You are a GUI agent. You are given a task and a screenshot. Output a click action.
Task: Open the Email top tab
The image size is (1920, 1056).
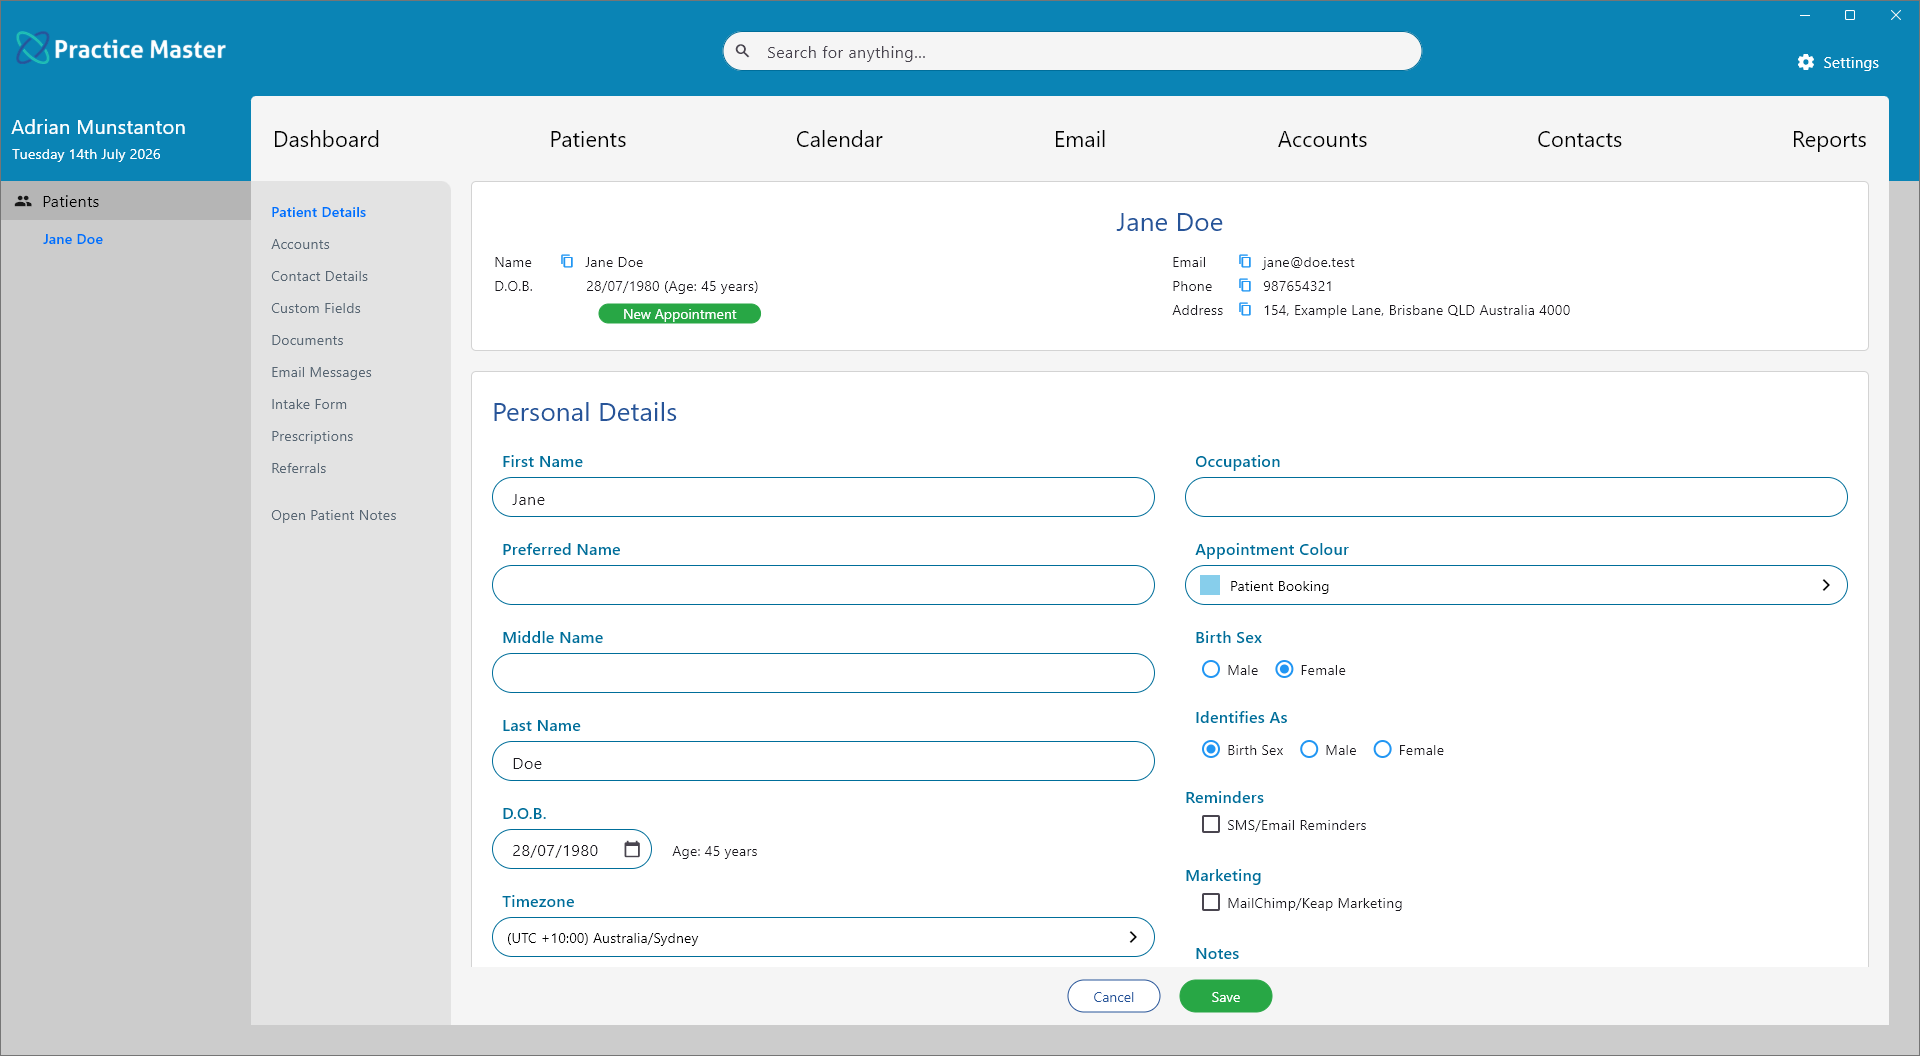[x=1079, y=139]
